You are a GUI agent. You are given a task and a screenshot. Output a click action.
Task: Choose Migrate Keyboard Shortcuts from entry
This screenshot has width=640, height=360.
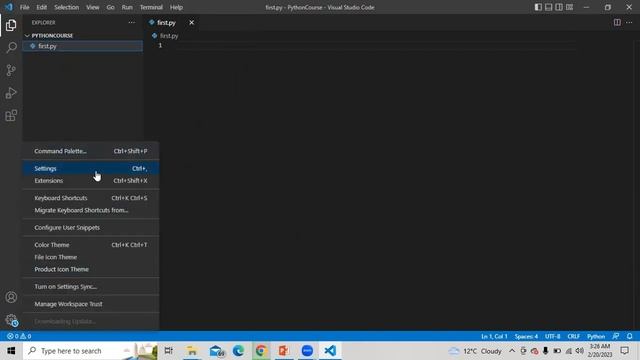coord(91,210)
